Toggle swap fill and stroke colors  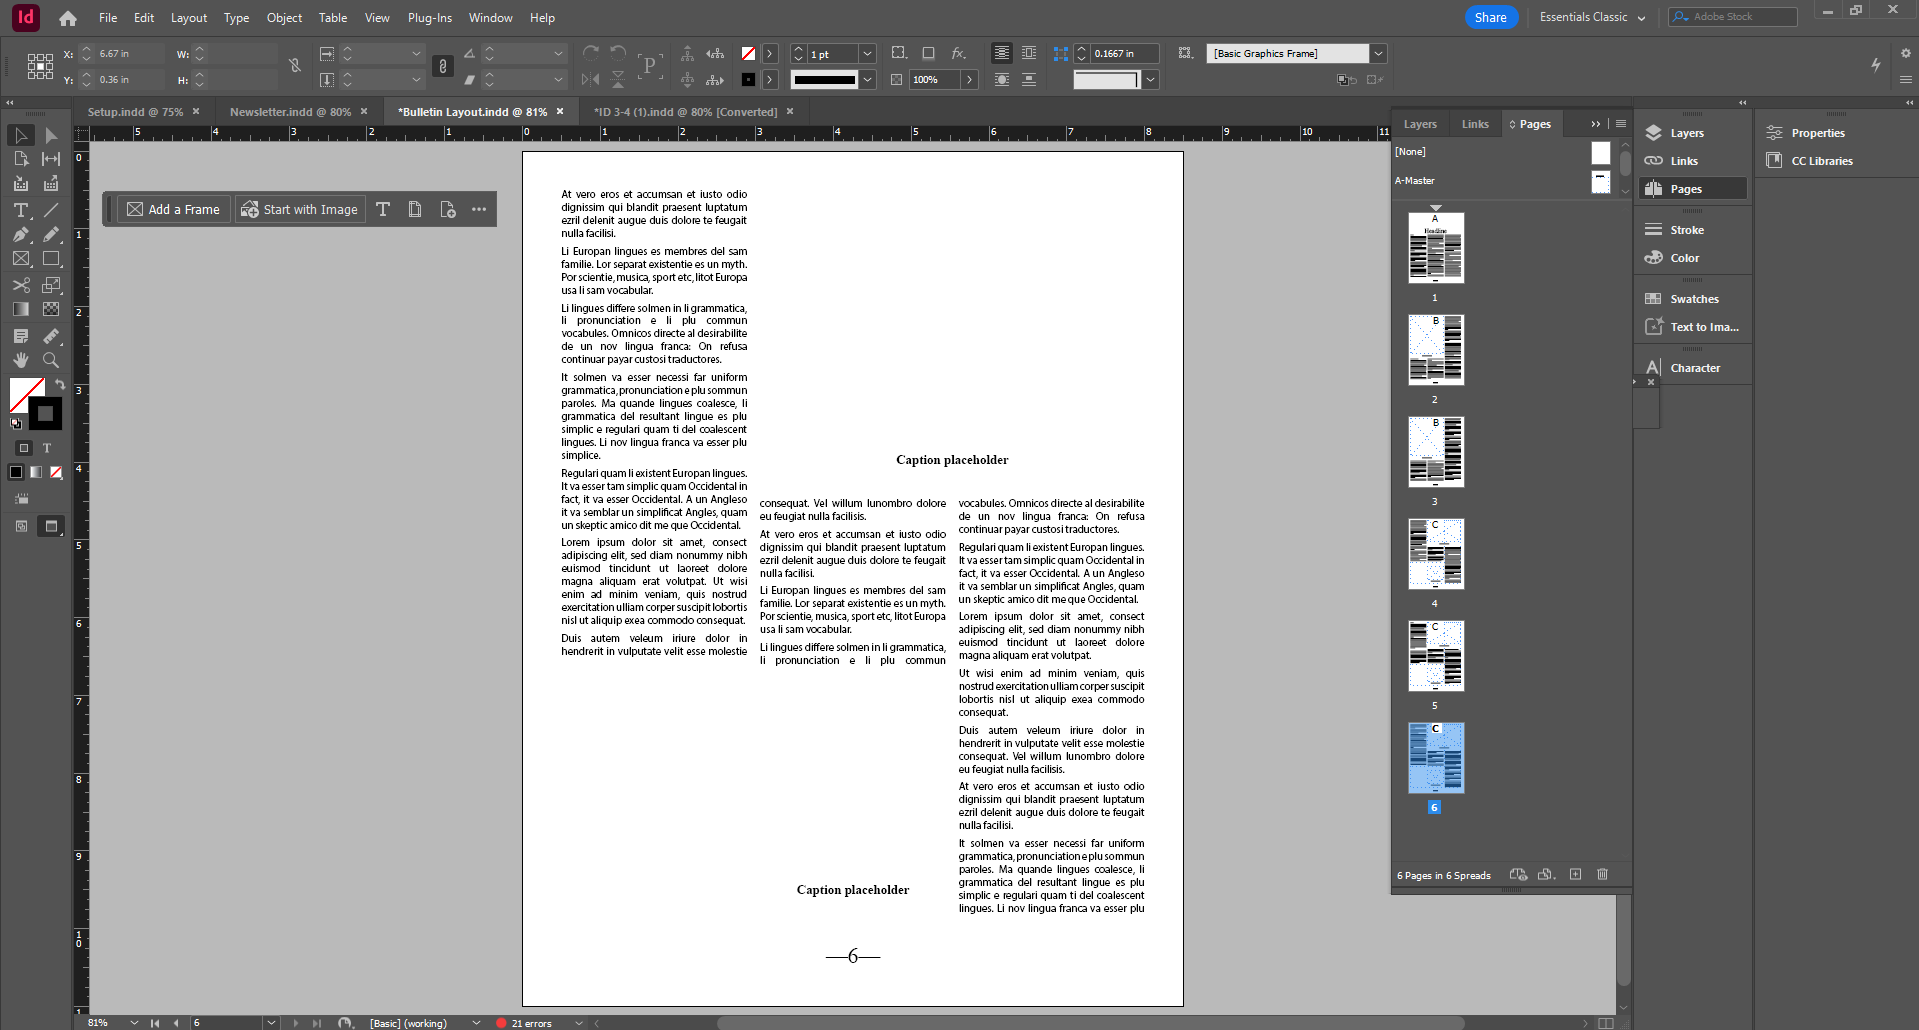pos(60,385)
